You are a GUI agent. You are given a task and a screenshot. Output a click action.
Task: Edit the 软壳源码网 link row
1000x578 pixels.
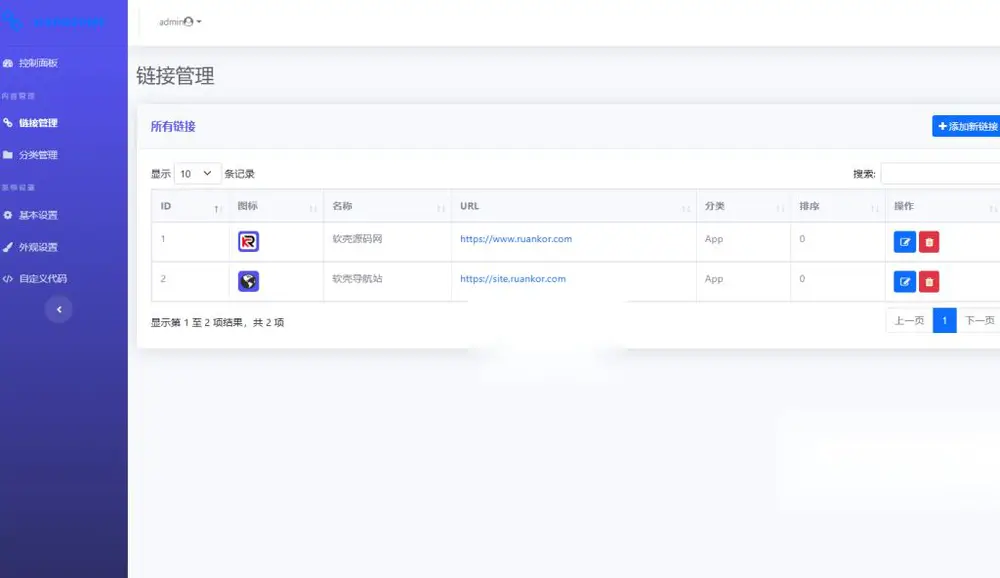click(904, 242)
